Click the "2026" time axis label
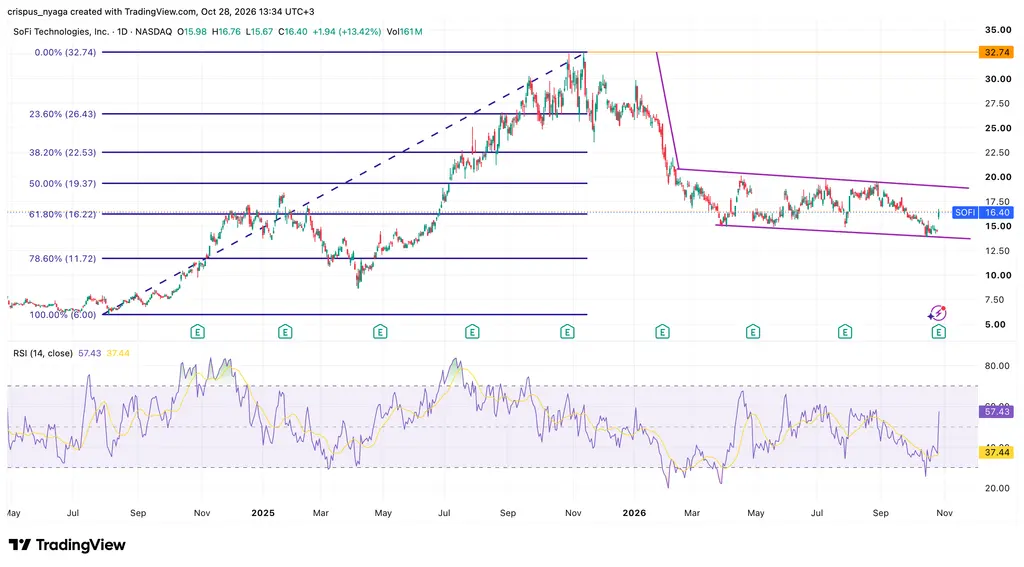Screen dimensions: 1024x567 [634, 513]
